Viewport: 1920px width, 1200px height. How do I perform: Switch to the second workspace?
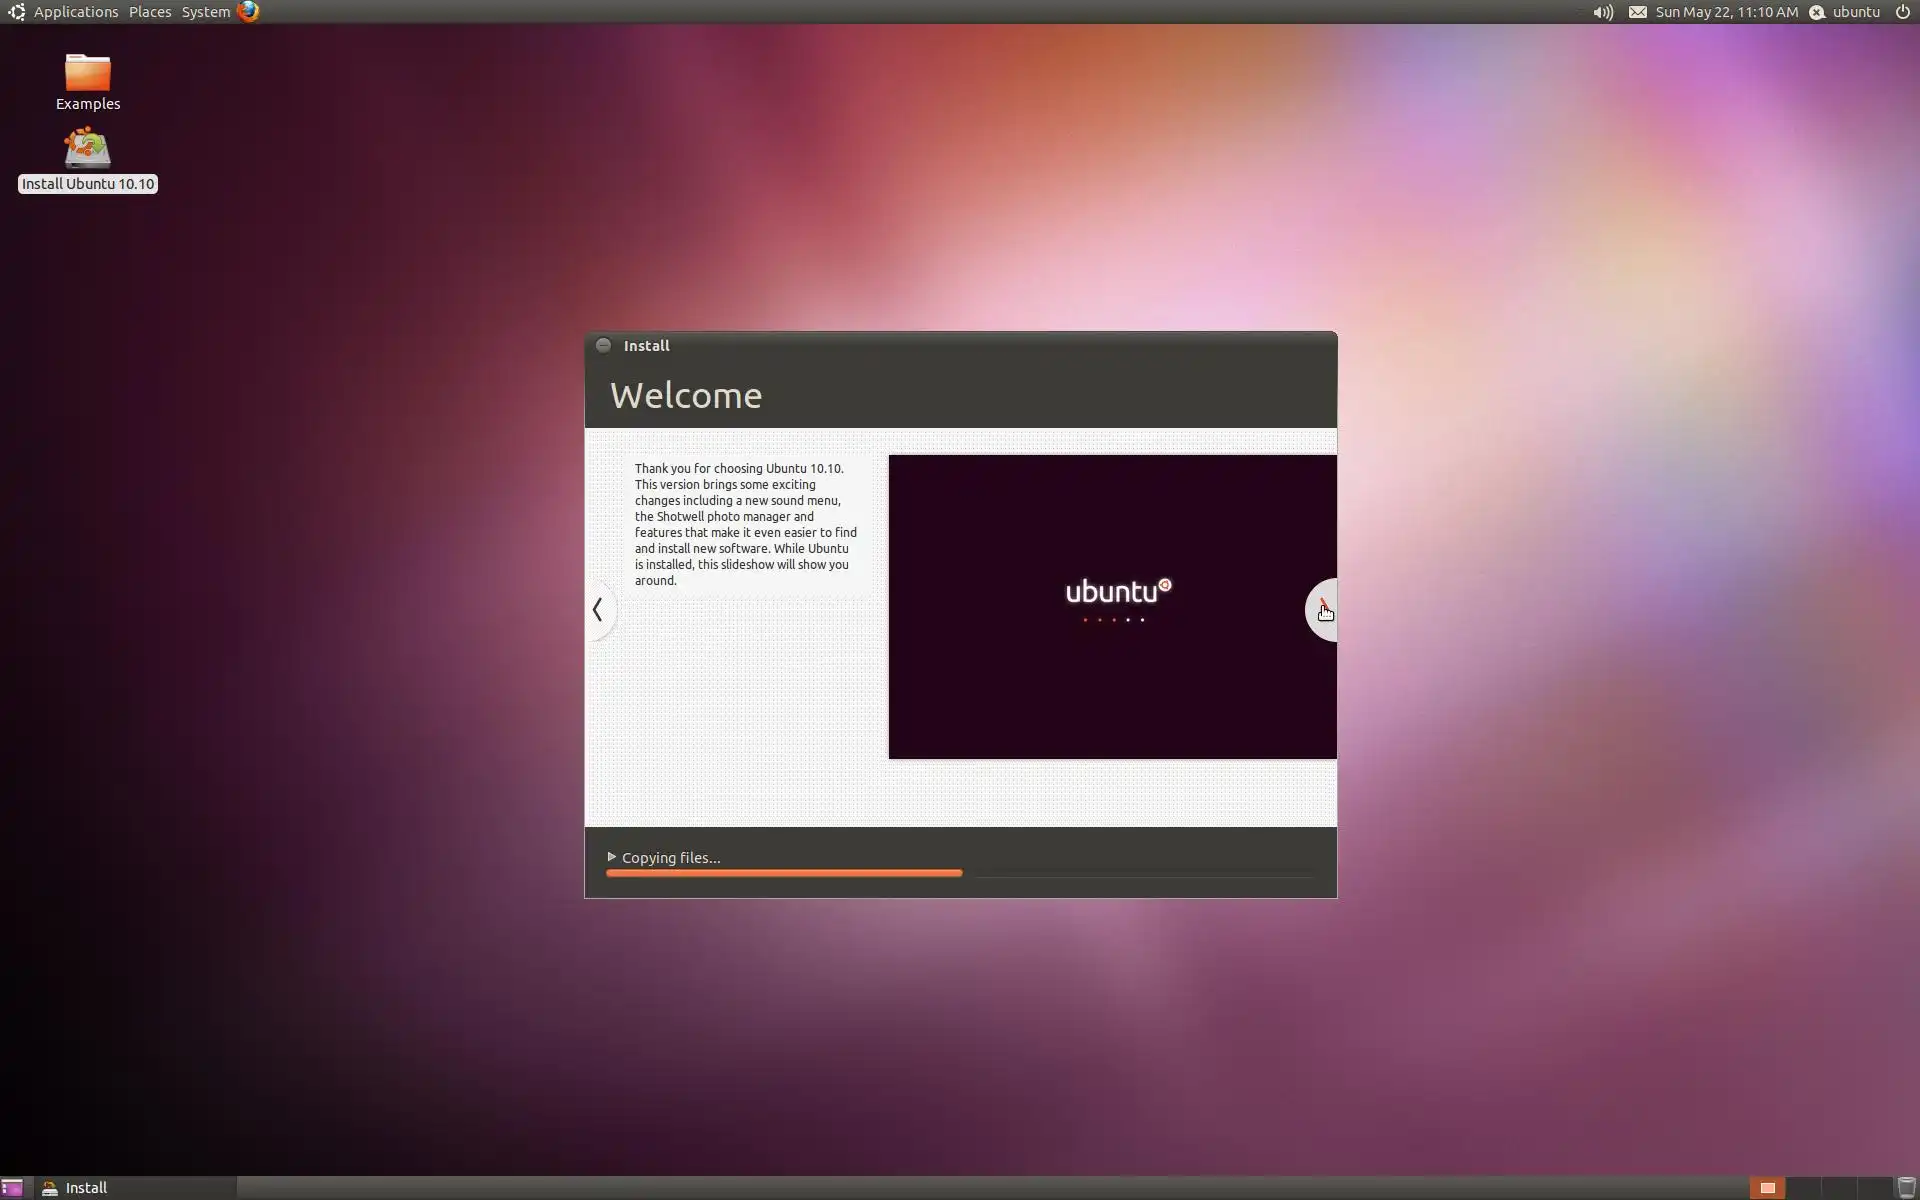pyautogui.click(x=1802, y=1188)
